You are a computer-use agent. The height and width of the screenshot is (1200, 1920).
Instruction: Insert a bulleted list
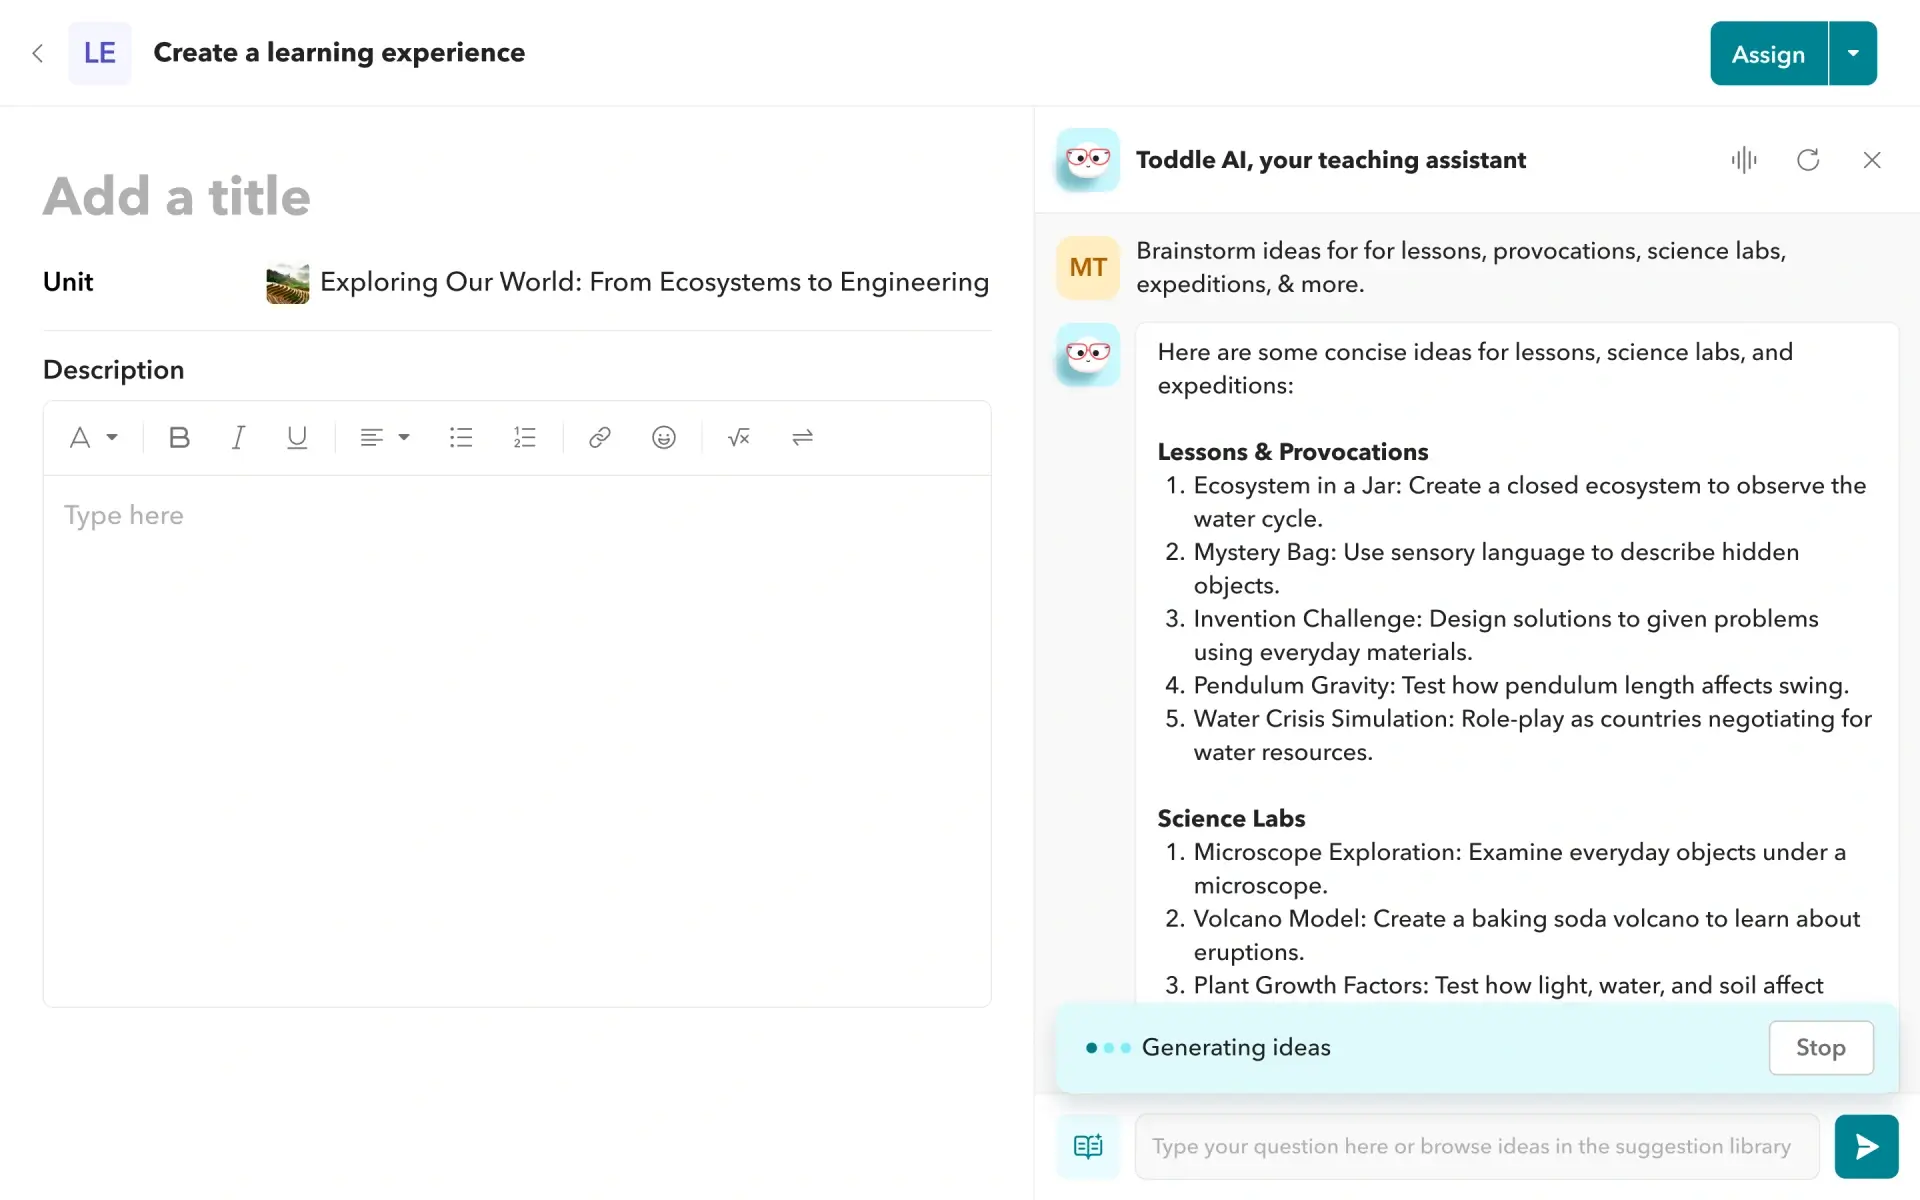pos(460,437)
